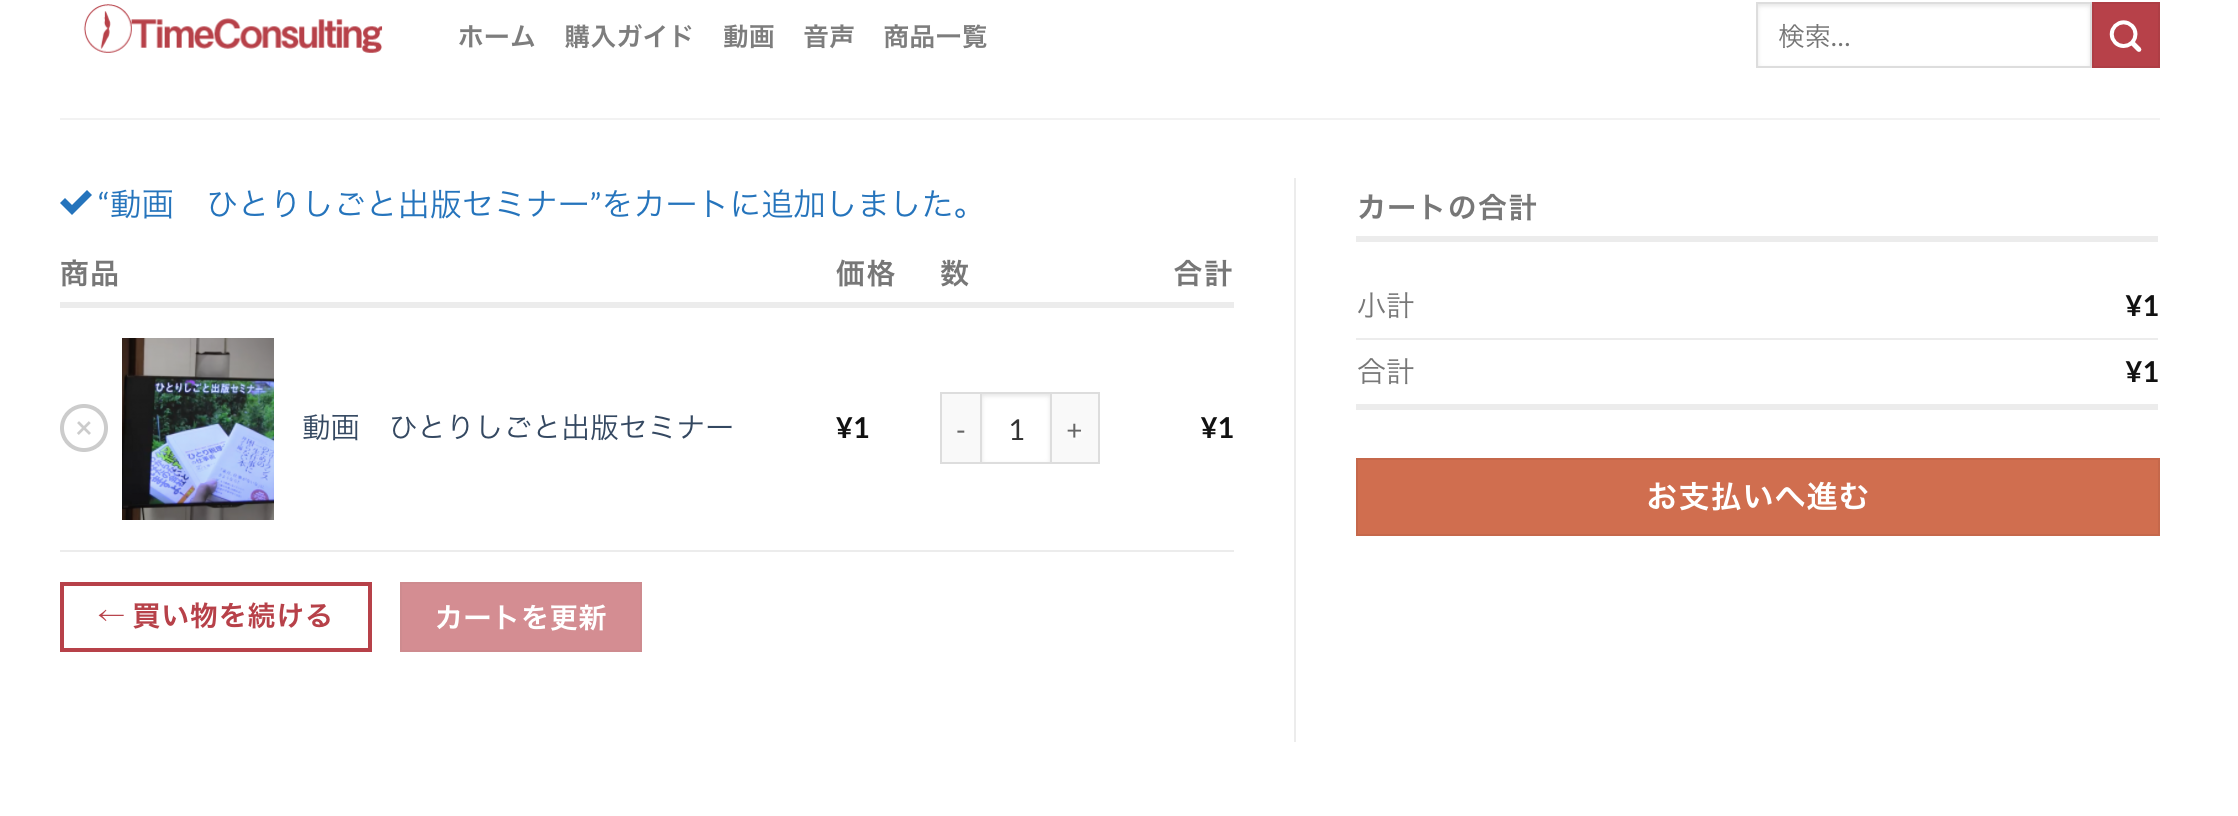The width and height of the screenshot is (2238, 816).
Task: Click the blue checkmark notice icon
Action: point(76,204)
